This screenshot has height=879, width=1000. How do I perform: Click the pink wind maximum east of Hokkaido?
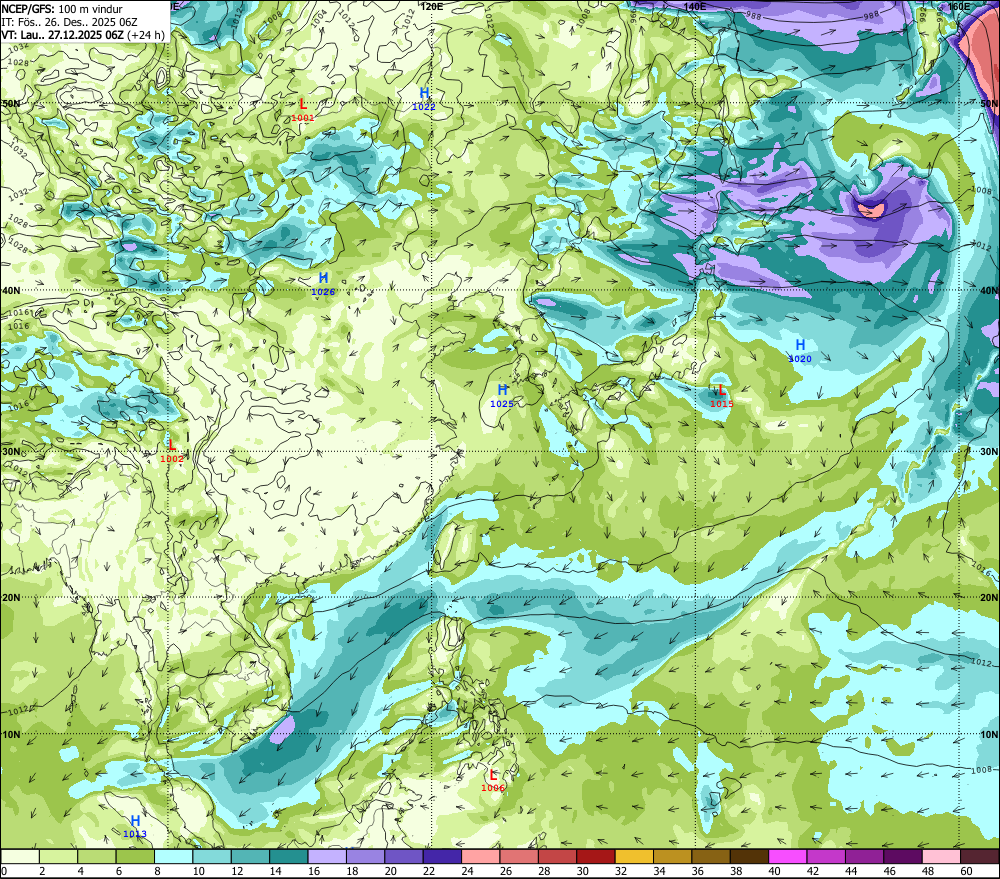coord(871,208)
